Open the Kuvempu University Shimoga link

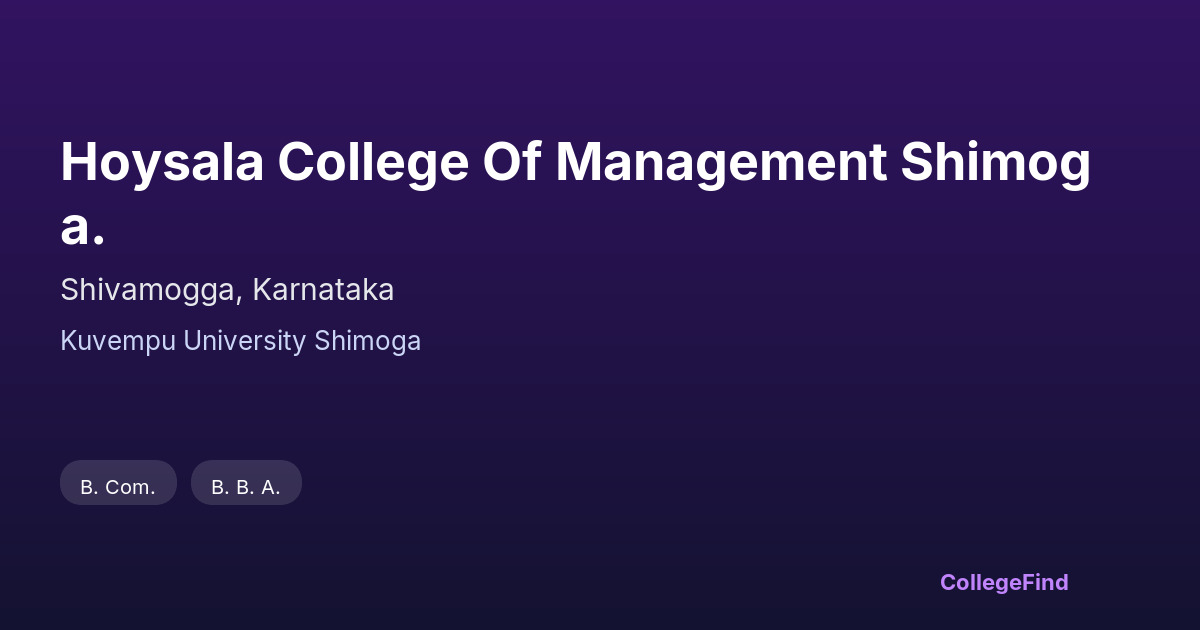coord(240,341)
